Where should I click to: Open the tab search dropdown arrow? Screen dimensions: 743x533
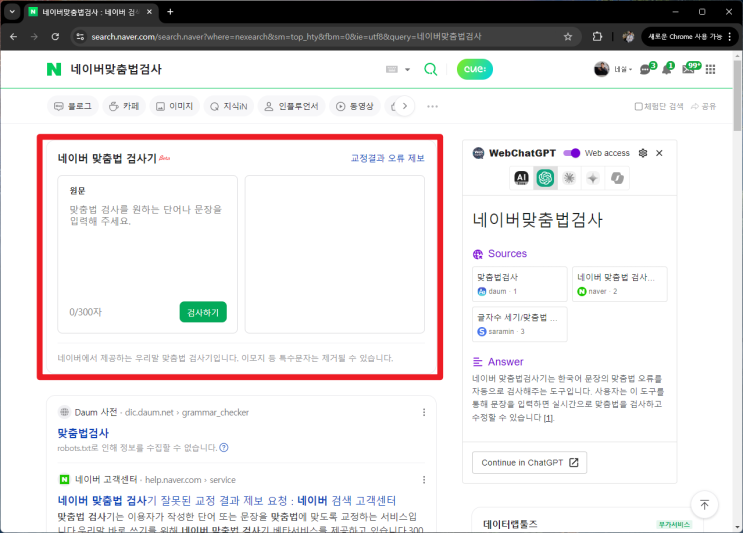point(12,12)
